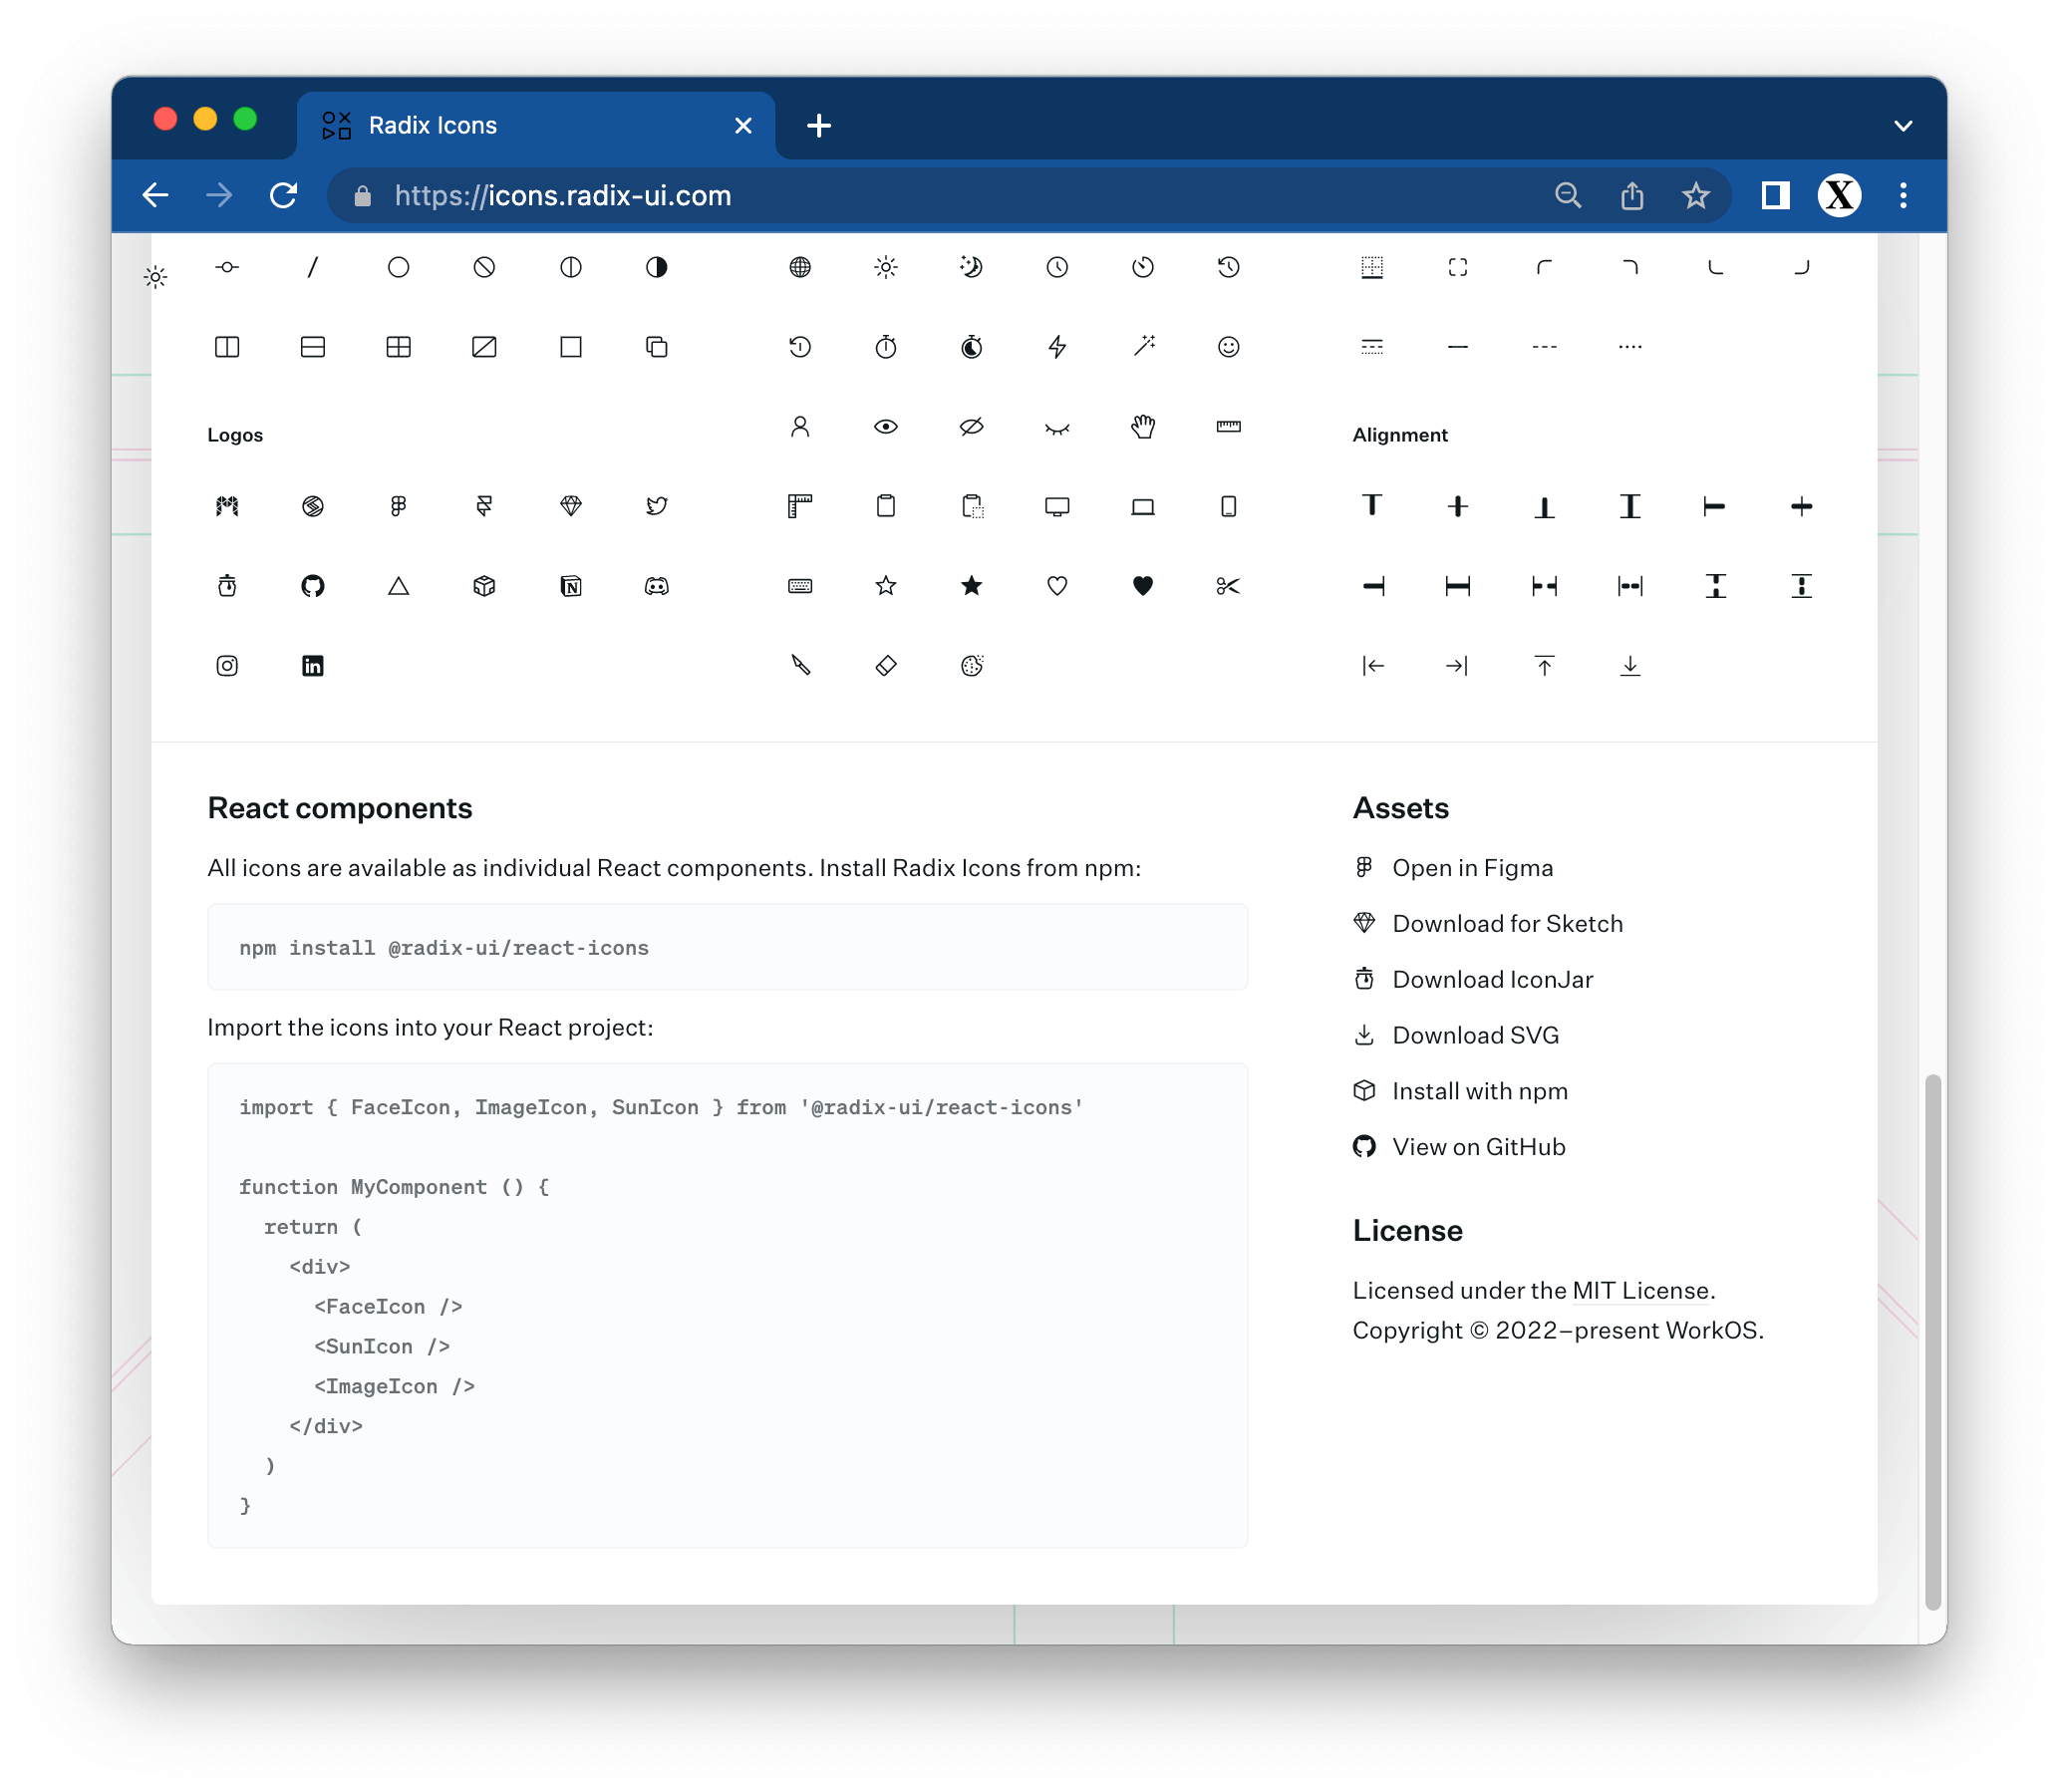2059x1792 pixels.
Task: Pick the Instagram logo icon
Action: click(227, 666)
